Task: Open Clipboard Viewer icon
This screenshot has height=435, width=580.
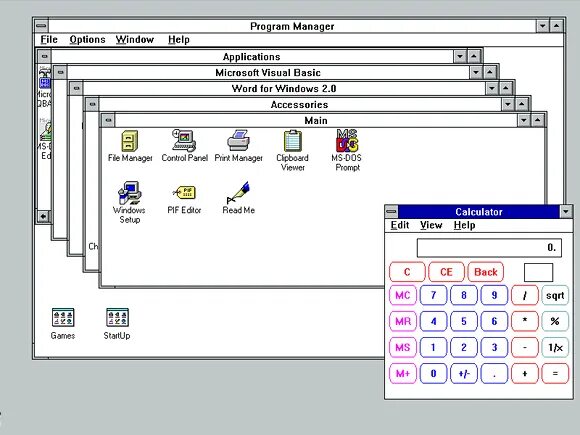Action: 293,151
